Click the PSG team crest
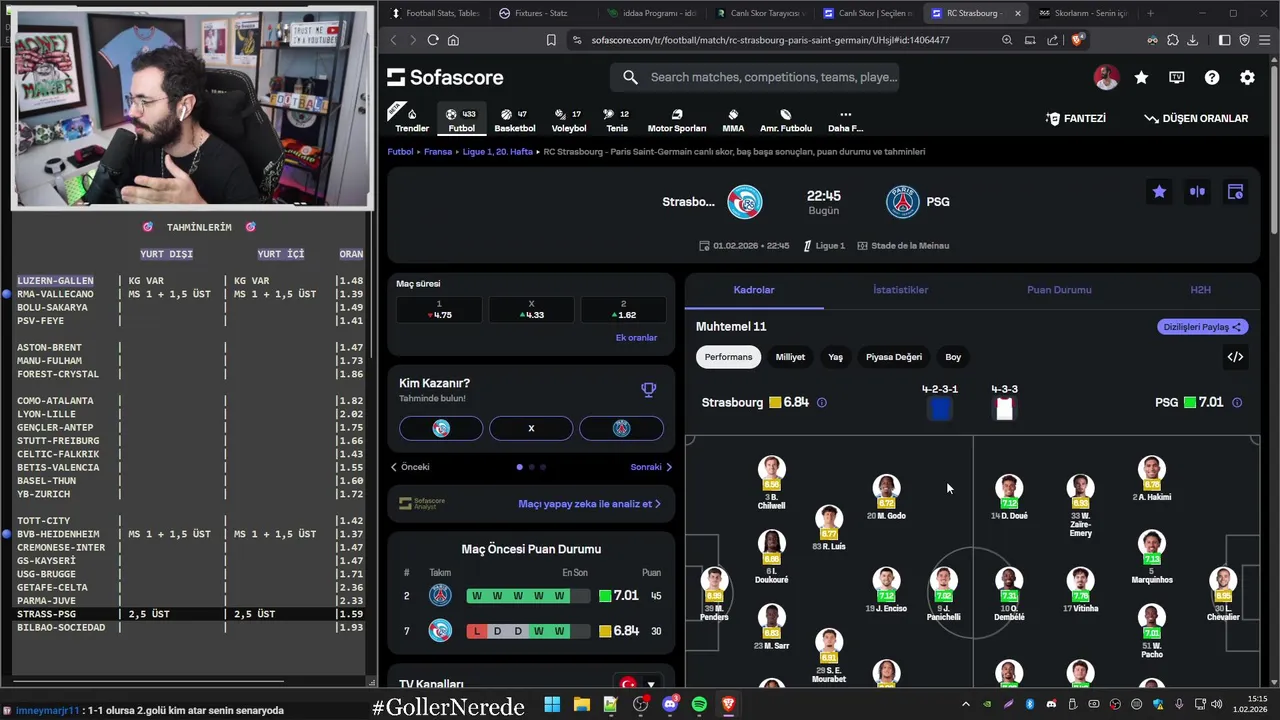1280x720 pixels. 903,202
